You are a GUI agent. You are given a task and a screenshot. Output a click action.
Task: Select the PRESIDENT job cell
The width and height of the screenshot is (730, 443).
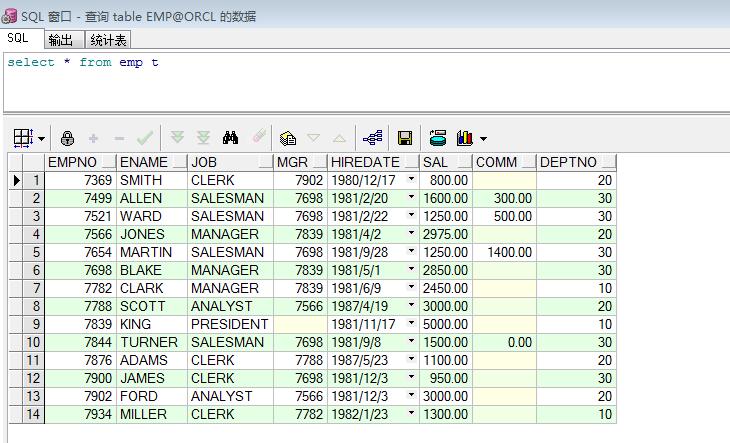point(230,324)
